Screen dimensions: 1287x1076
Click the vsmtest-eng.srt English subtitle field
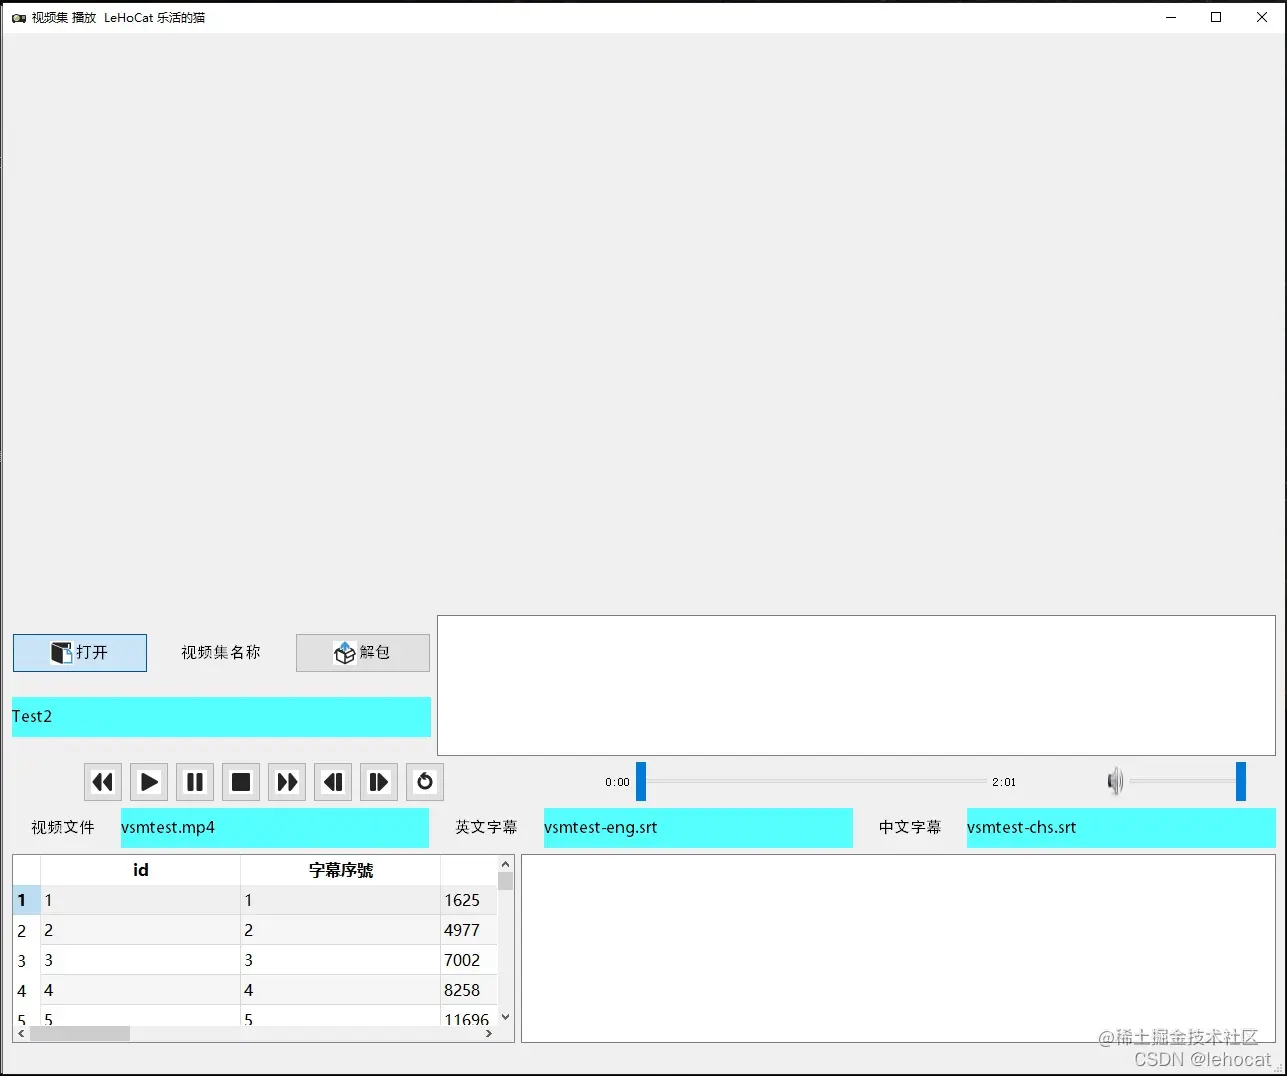698,828
